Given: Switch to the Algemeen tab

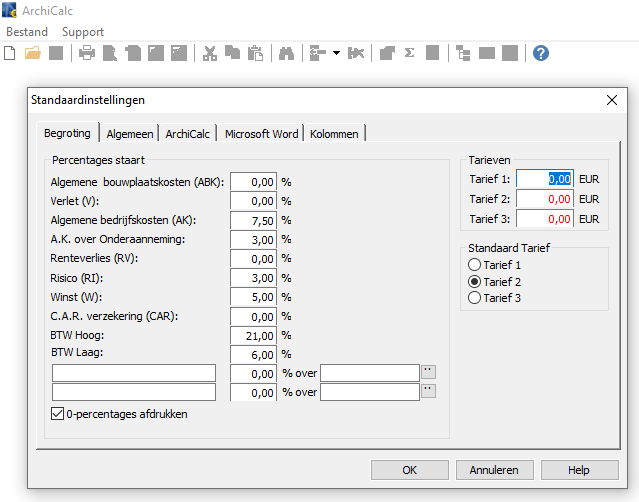Looking at the screenshot, I should tap(130, 134).
